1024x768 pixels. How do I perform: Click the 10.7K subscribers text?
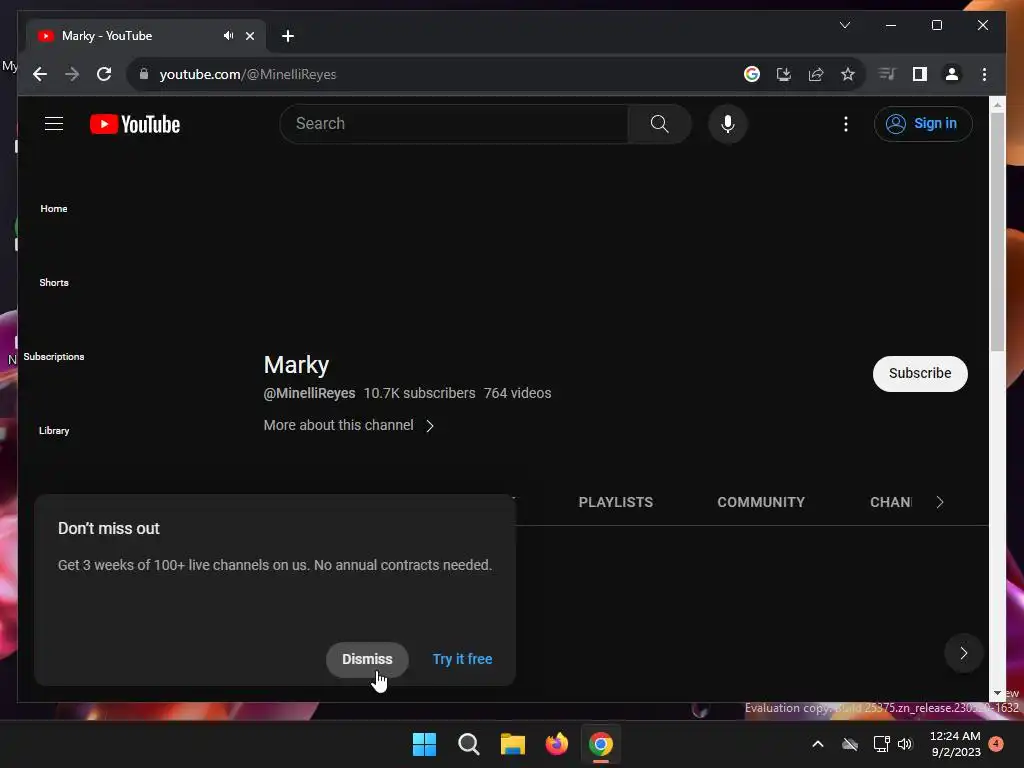coord(419,393)
